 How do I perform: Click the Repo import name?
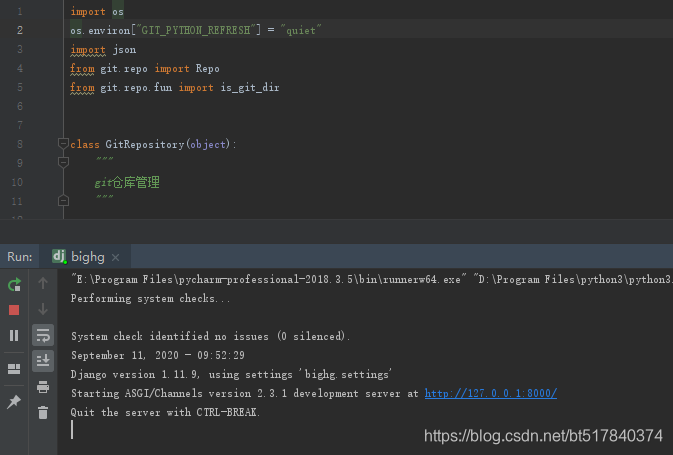coord(207,69)
